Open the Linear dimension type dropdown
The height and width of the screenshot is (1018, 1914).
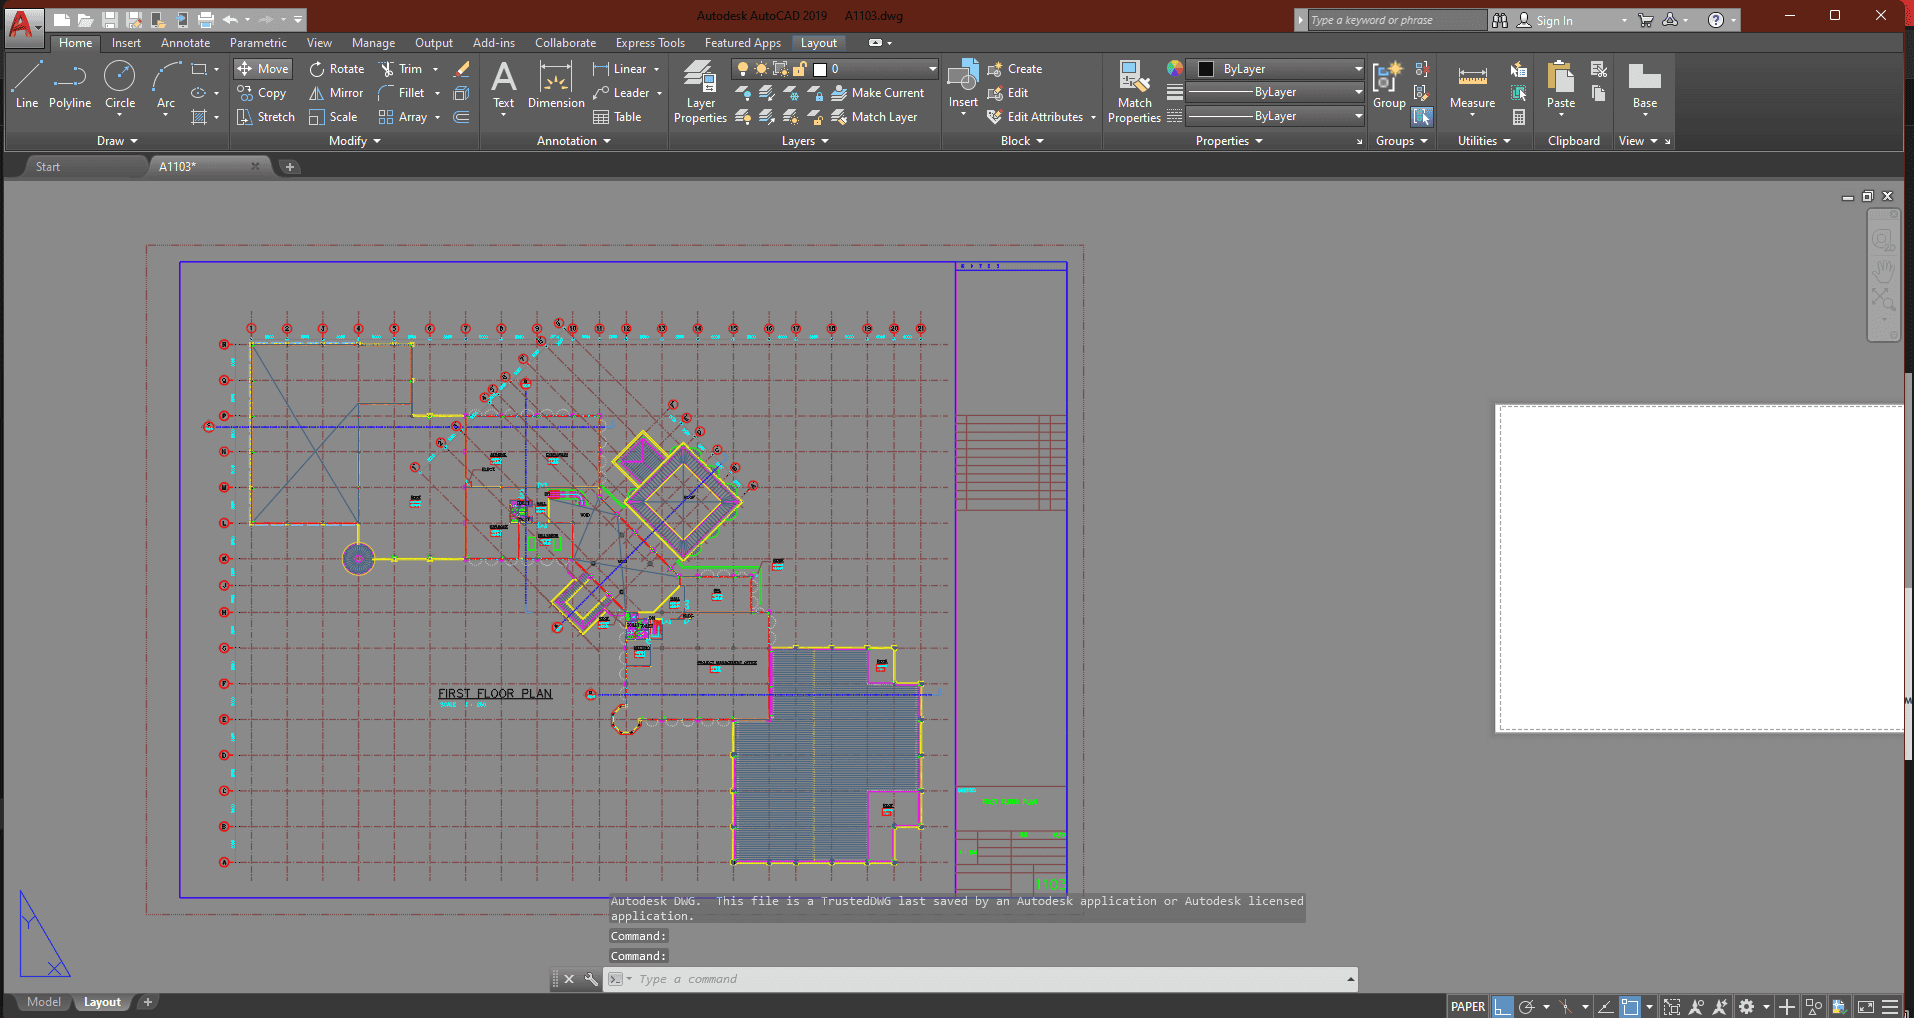coord(657,69)
